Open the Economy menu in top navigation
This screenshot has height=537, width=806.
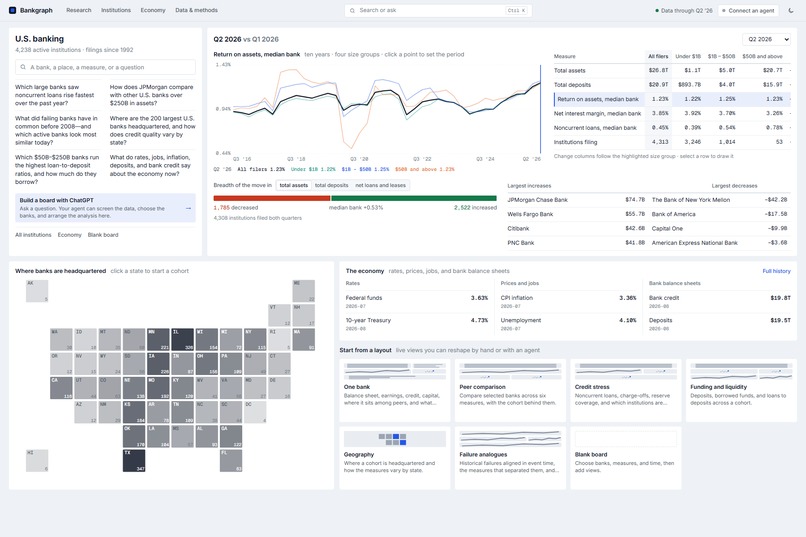(153, 10)
